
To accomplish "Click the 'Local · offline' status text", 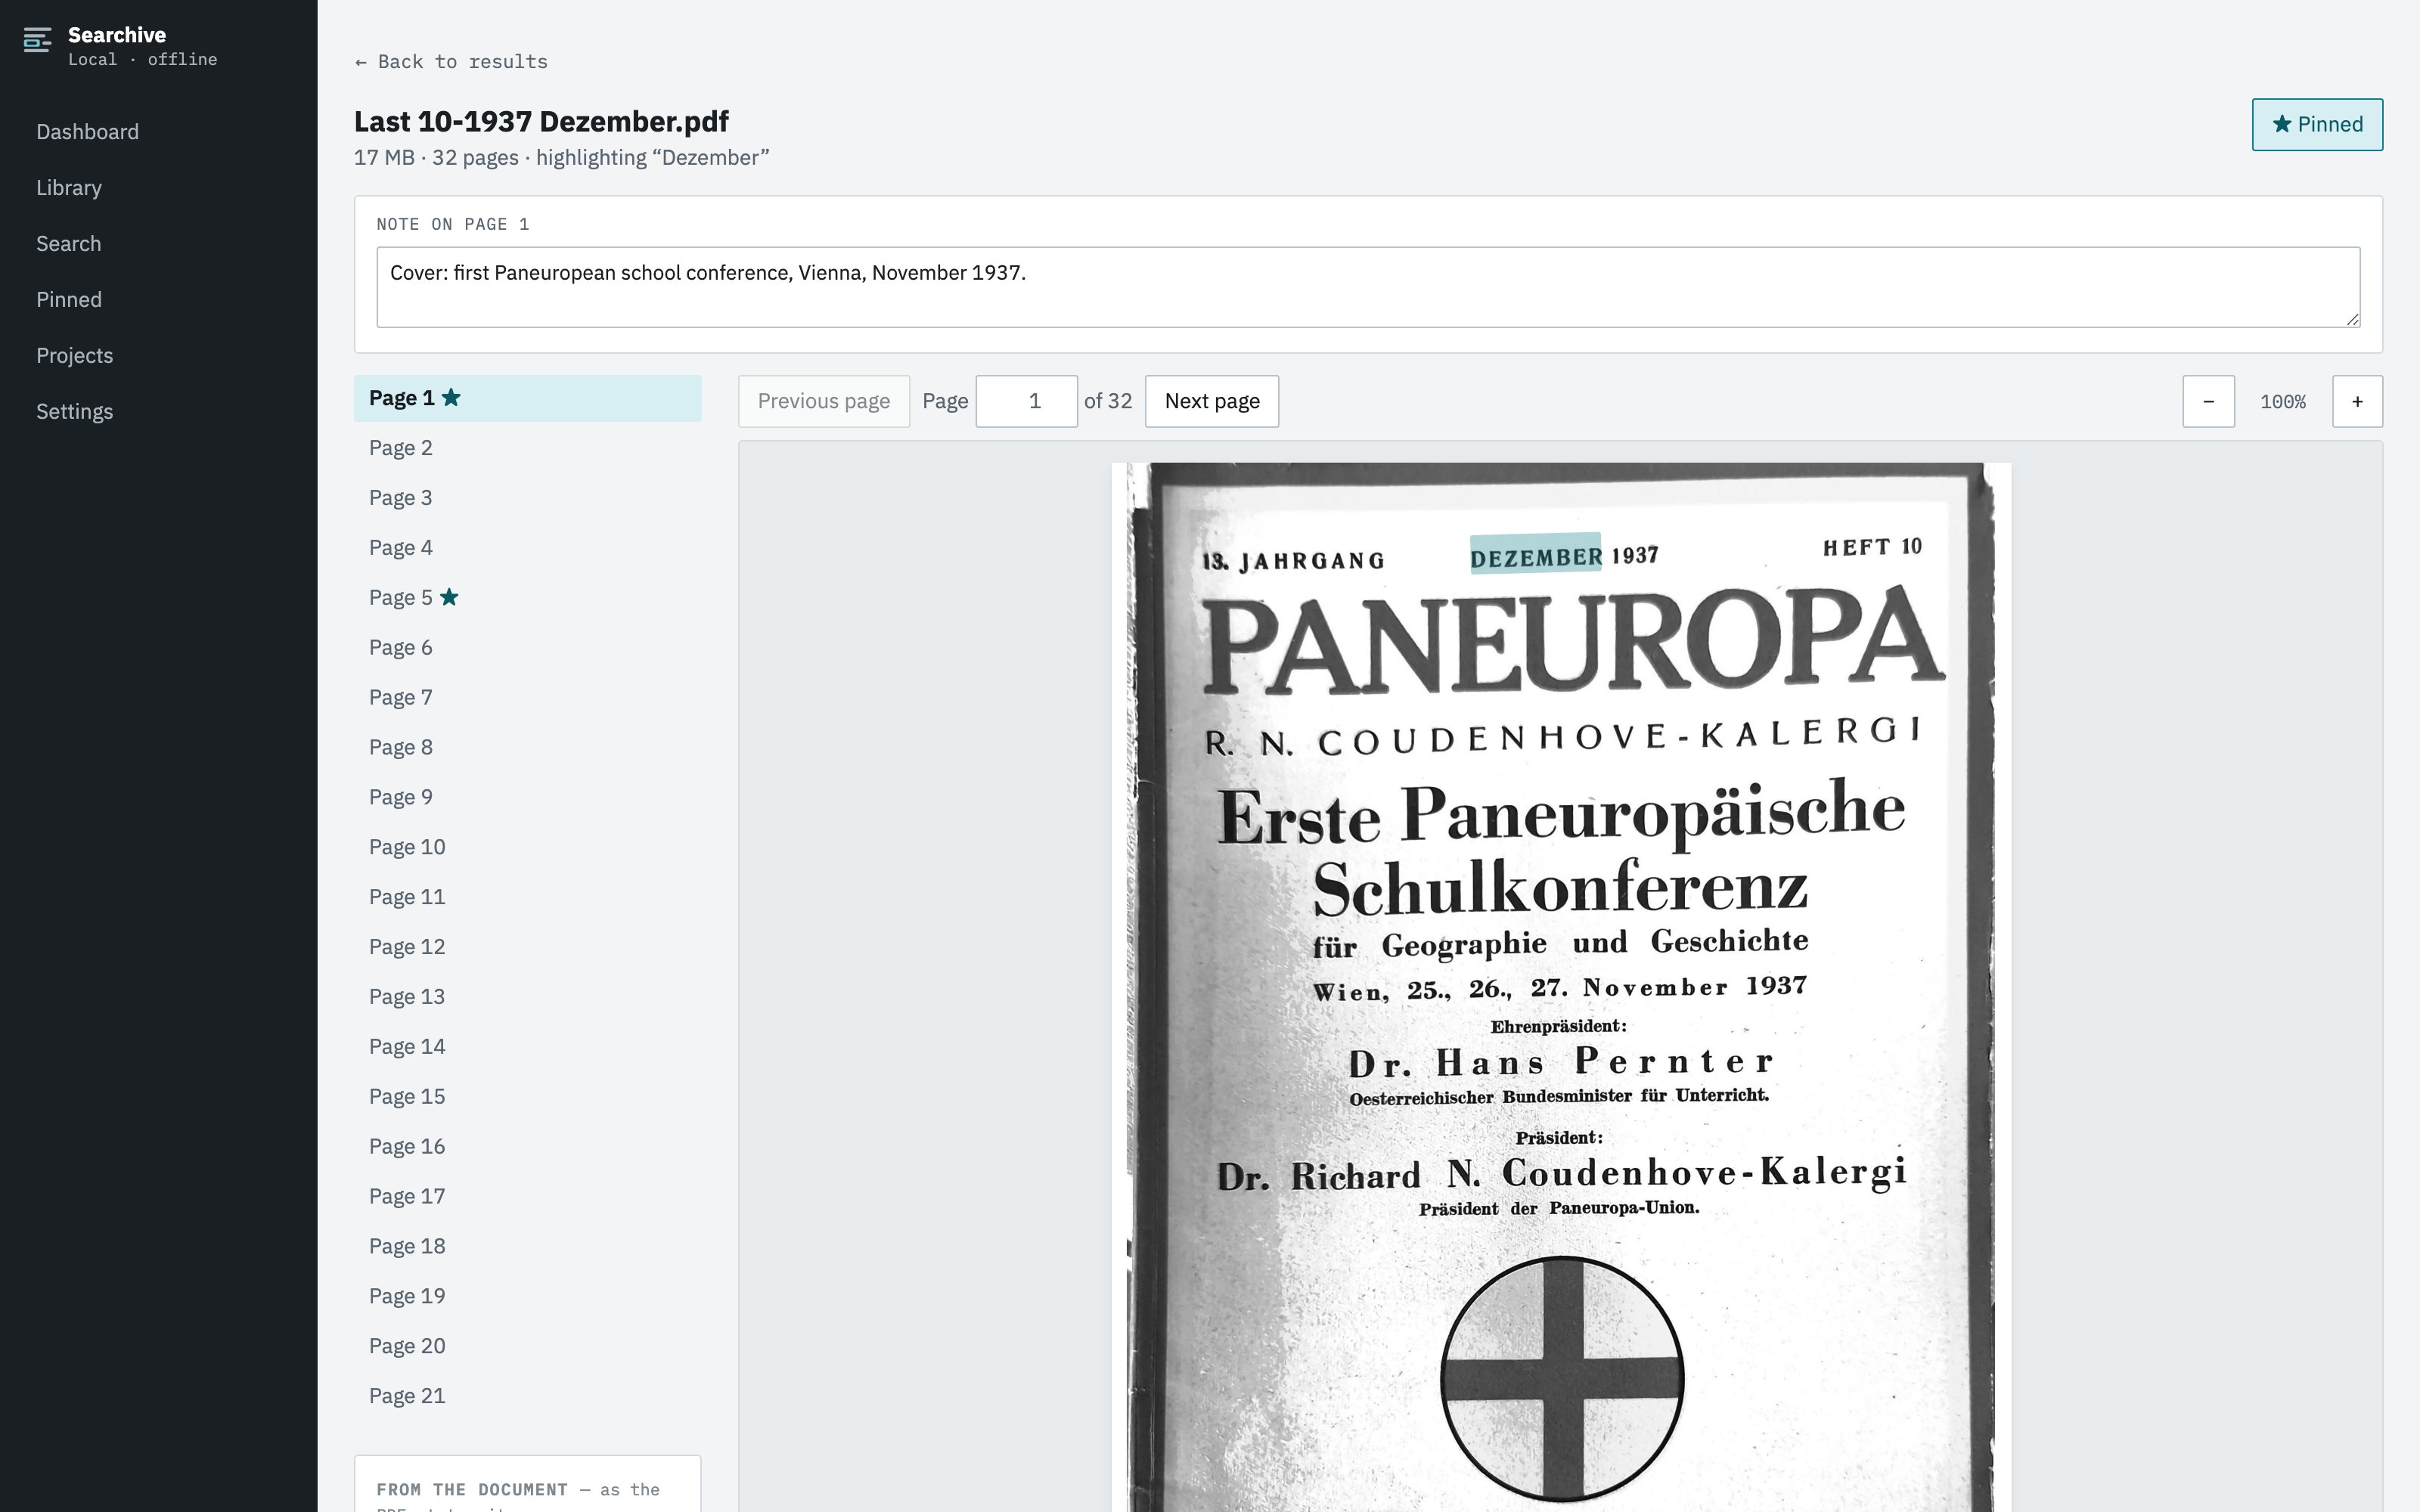I will pyautogui.click(x=142, y=60).
